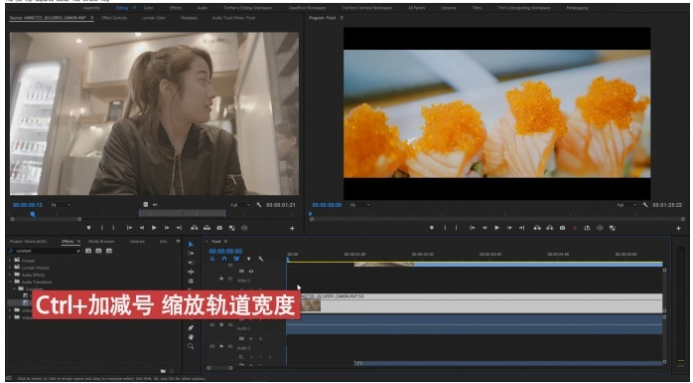Image resolution: width=693 pixels, height=383 pixels.
Task: Switch to the Assembly workspace
Action: click(x=91, y=8)
